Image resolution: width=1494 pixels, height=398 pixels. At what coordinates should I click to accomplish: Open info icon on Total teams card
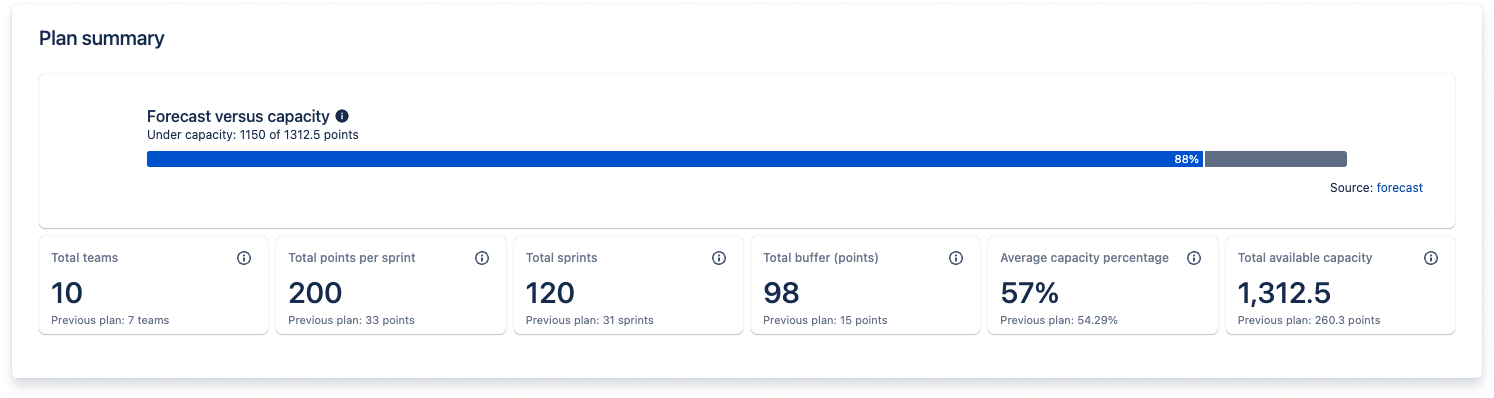click(x=244, y=258)
